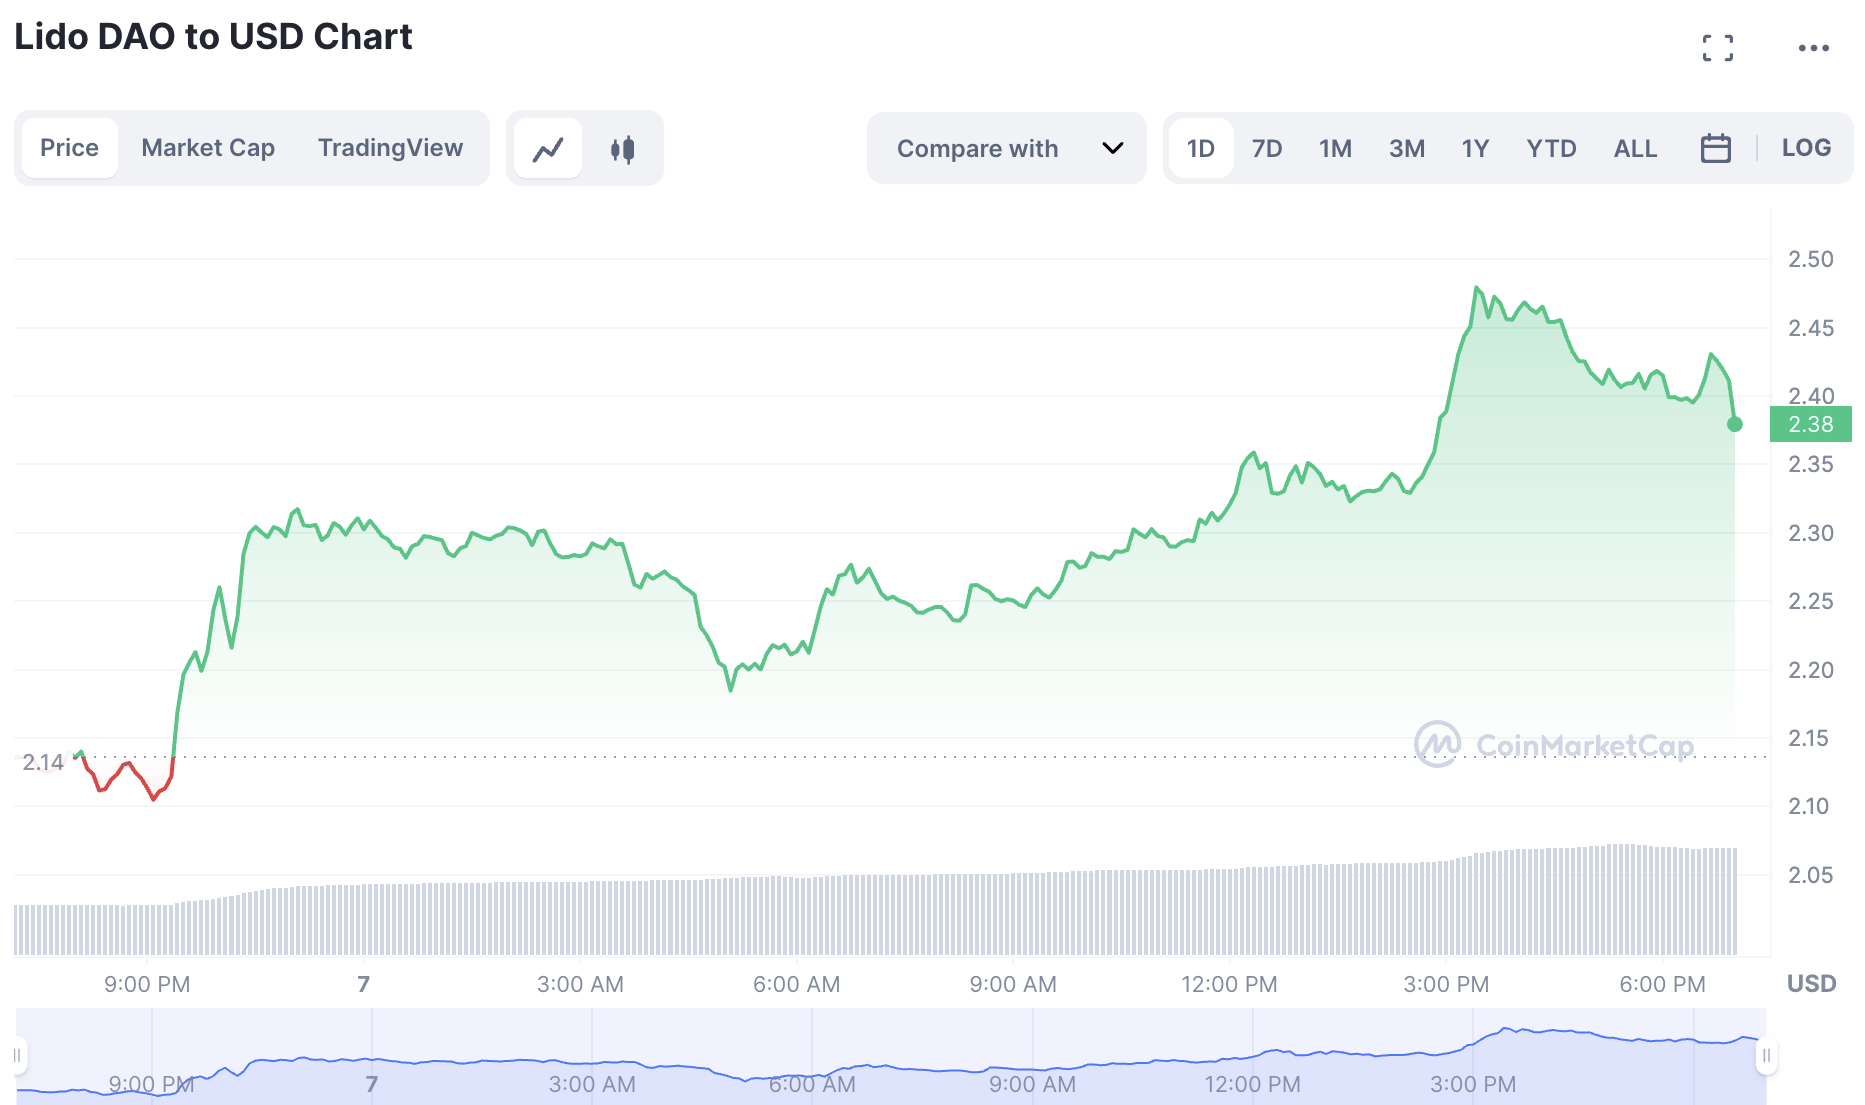The image size is (1865, 1105).
Task: Click the current price 2.38 label
Action: click(x=1810, y=424)
